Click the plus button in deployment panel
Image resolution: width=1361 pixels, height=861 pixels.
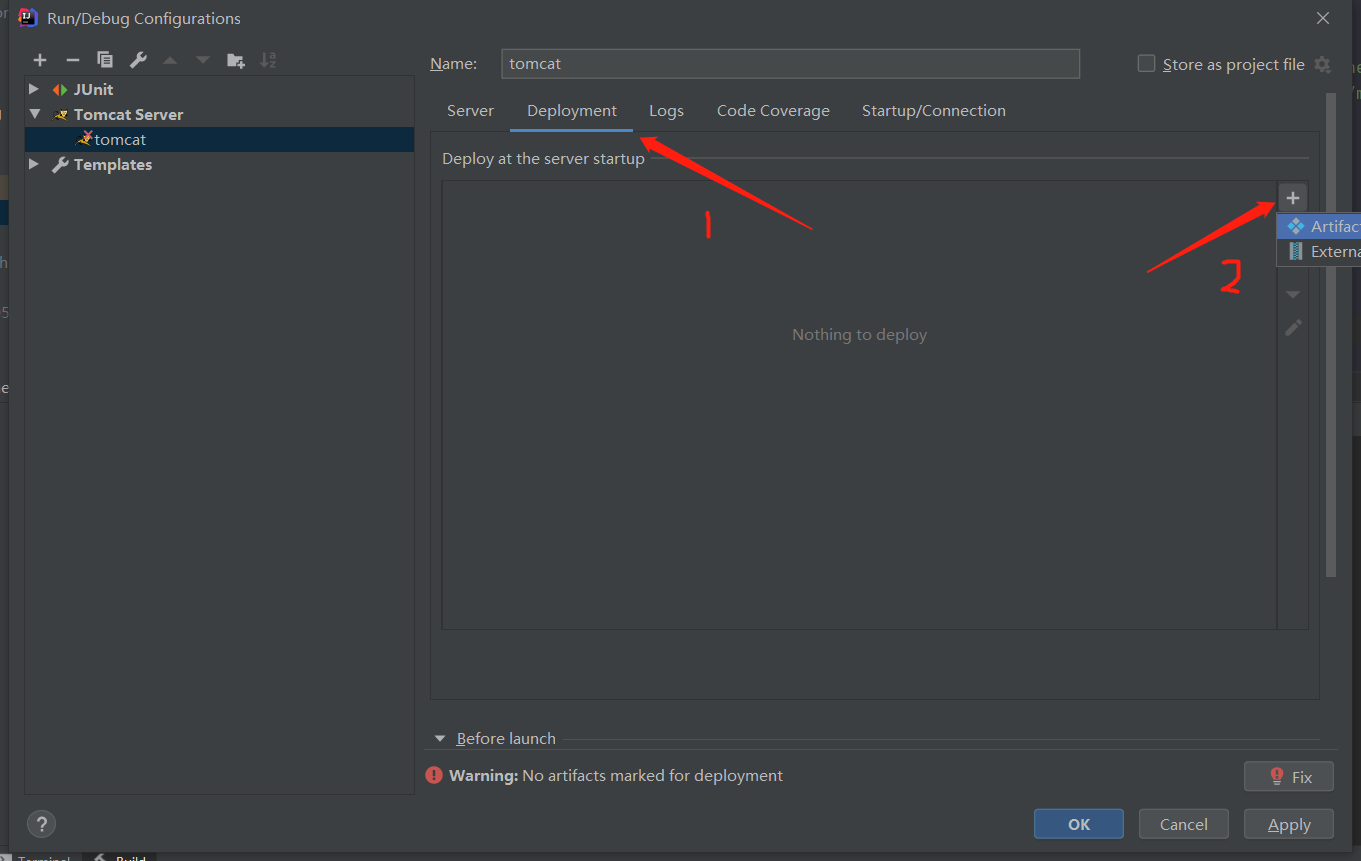pyautogui.click(x=1293, y=198)
